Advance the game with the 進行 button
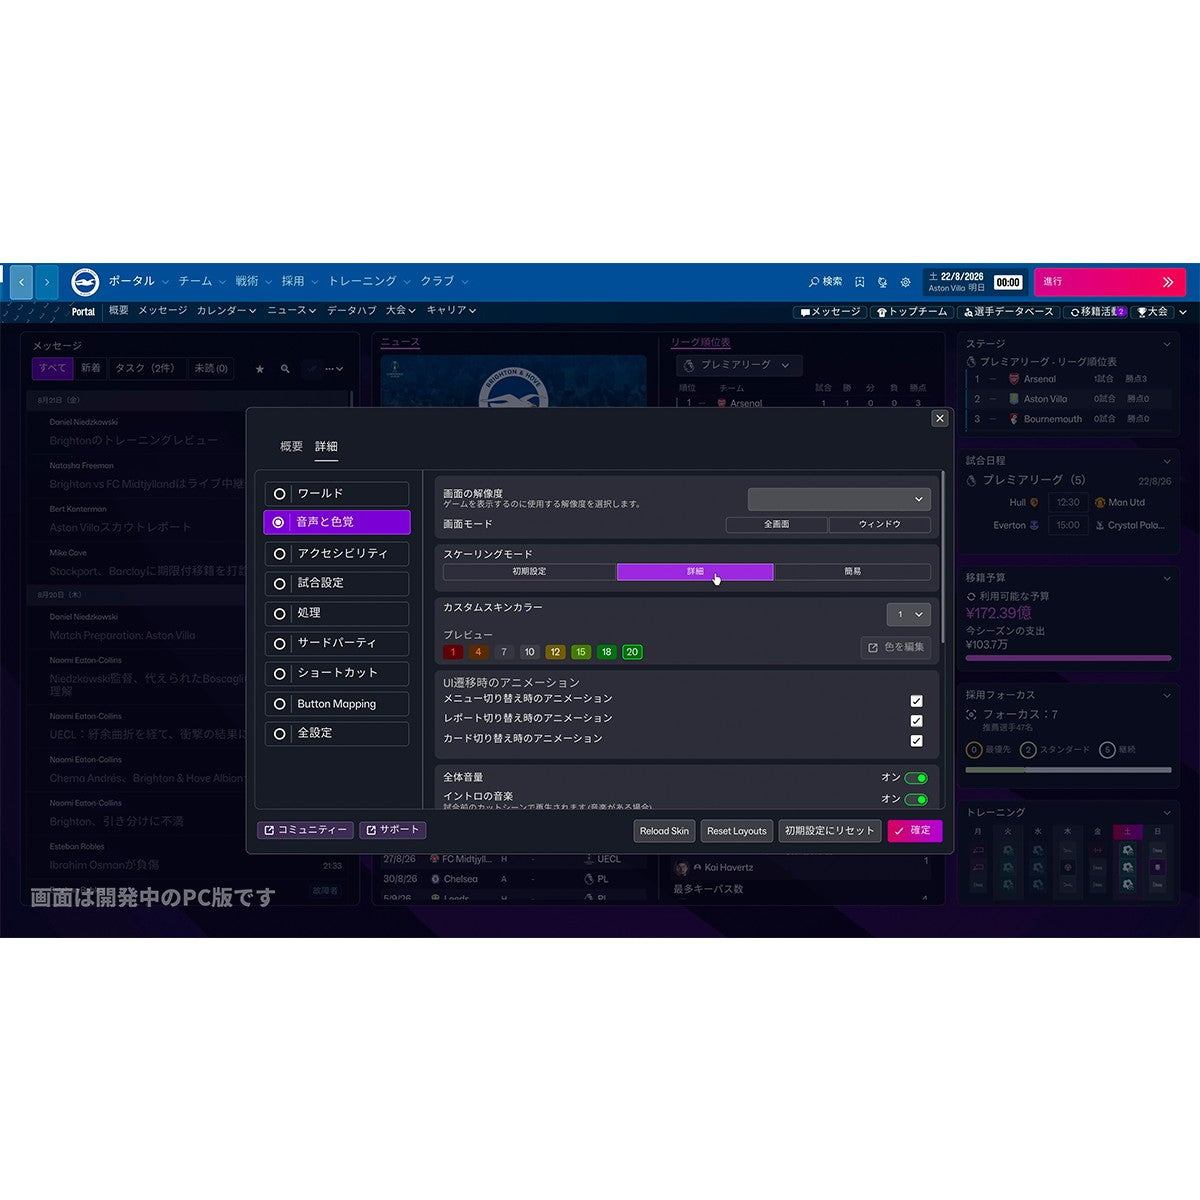1200x1200 pixels. pyautogui.click(x=1110, y=282)
